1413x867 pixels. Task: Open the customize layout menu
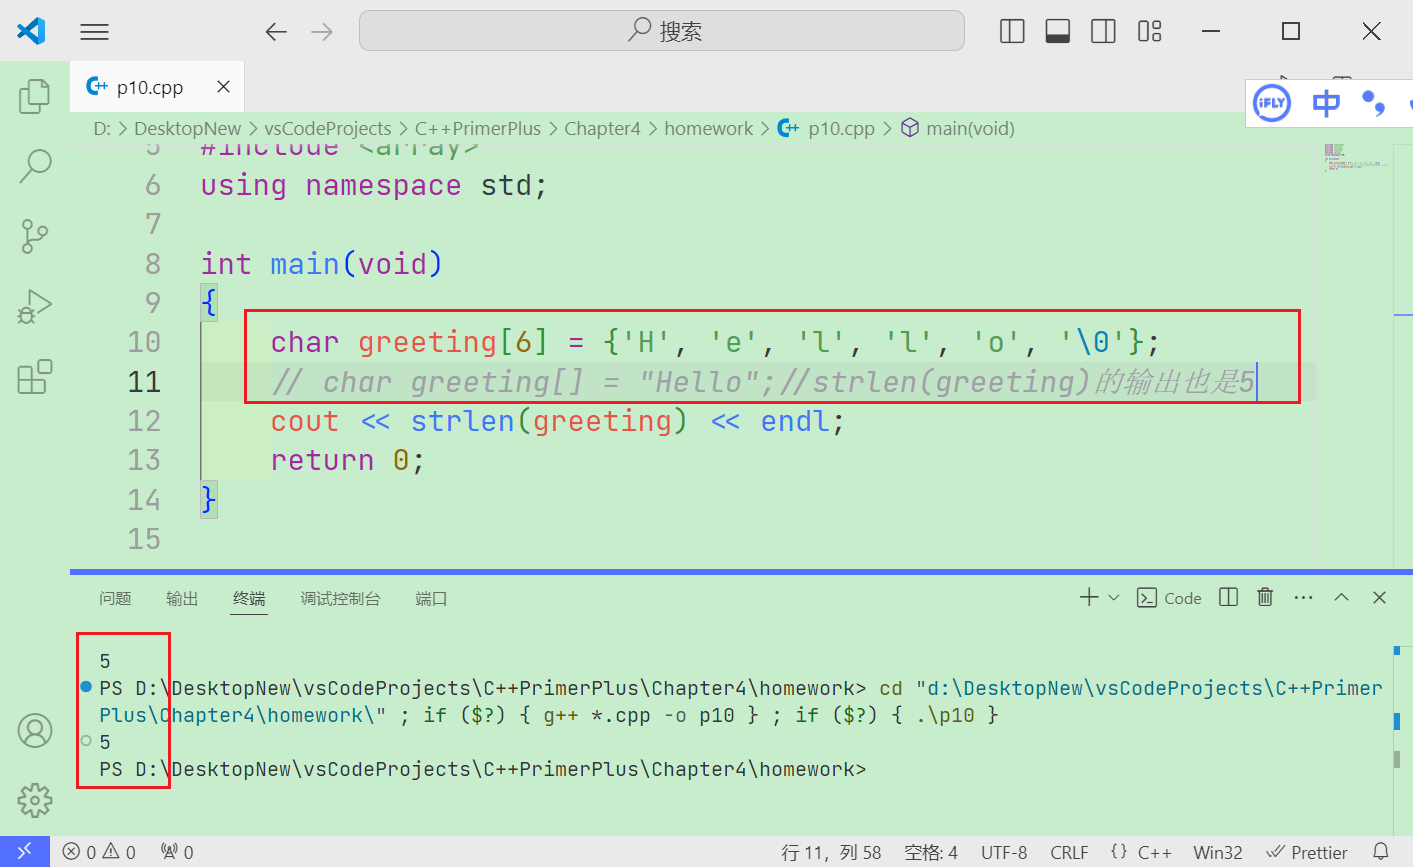[1150, 32]
